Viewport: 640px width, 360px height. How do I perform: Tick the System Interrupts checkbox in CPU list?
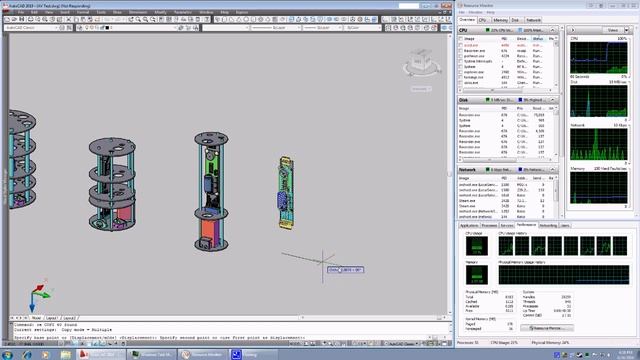tap(461, 61)
